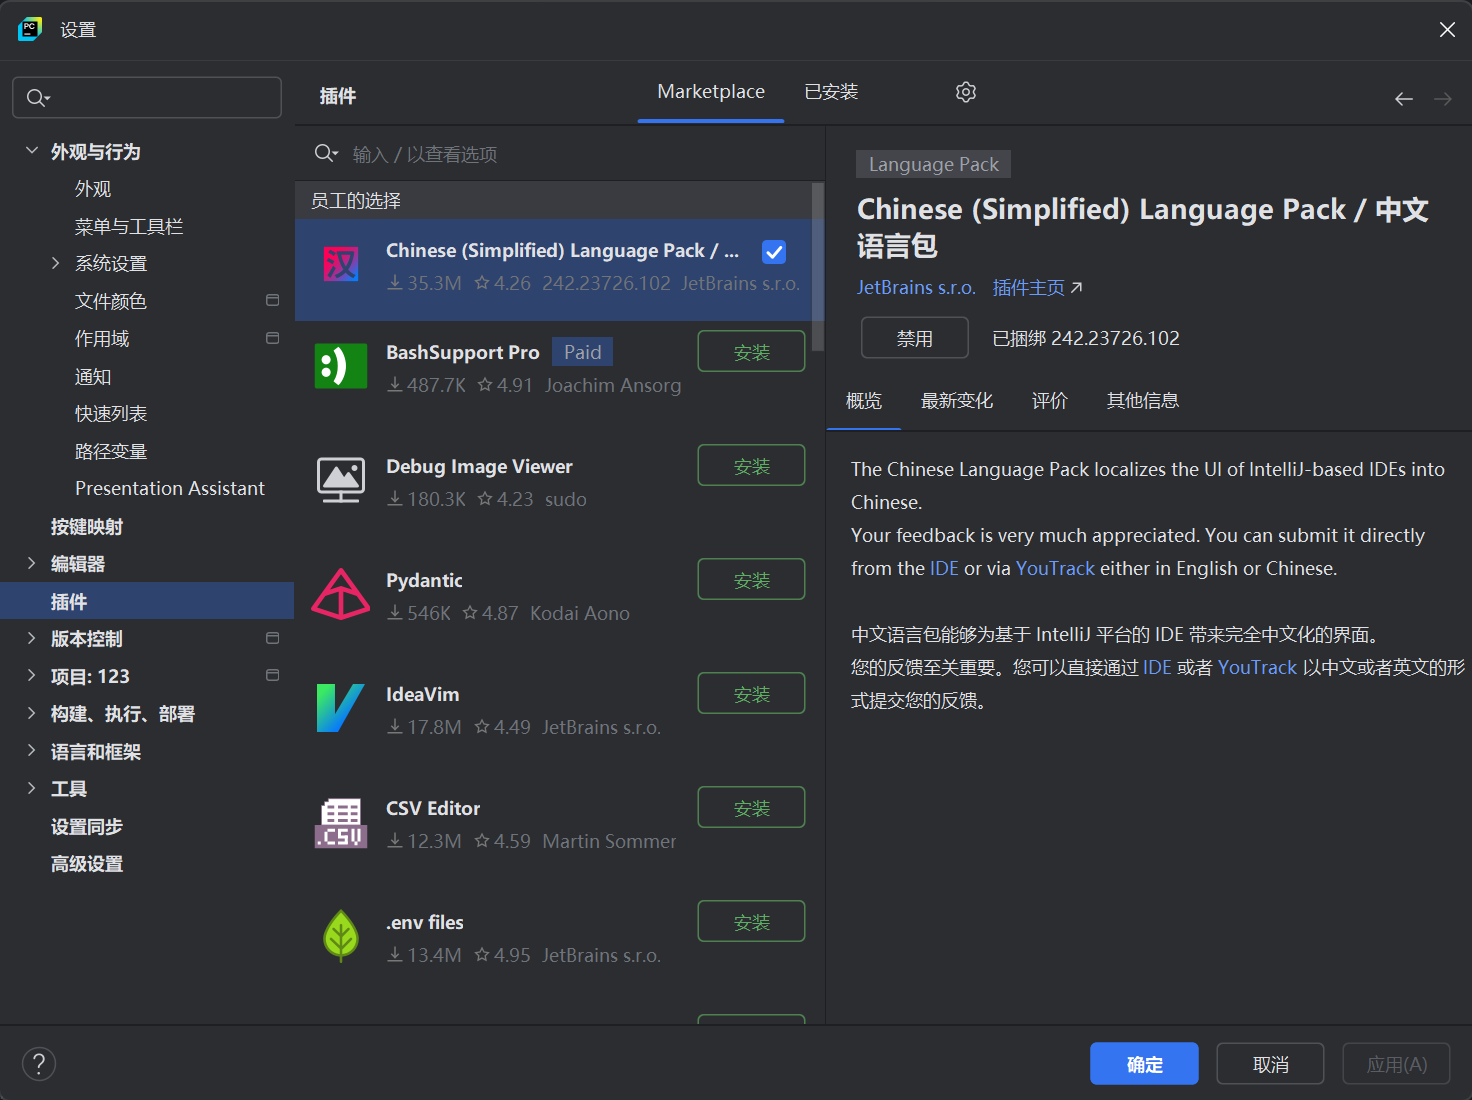Select 外观 in the settings tree
This screenshot has width=1472, height=1100.
click(93, 189)
